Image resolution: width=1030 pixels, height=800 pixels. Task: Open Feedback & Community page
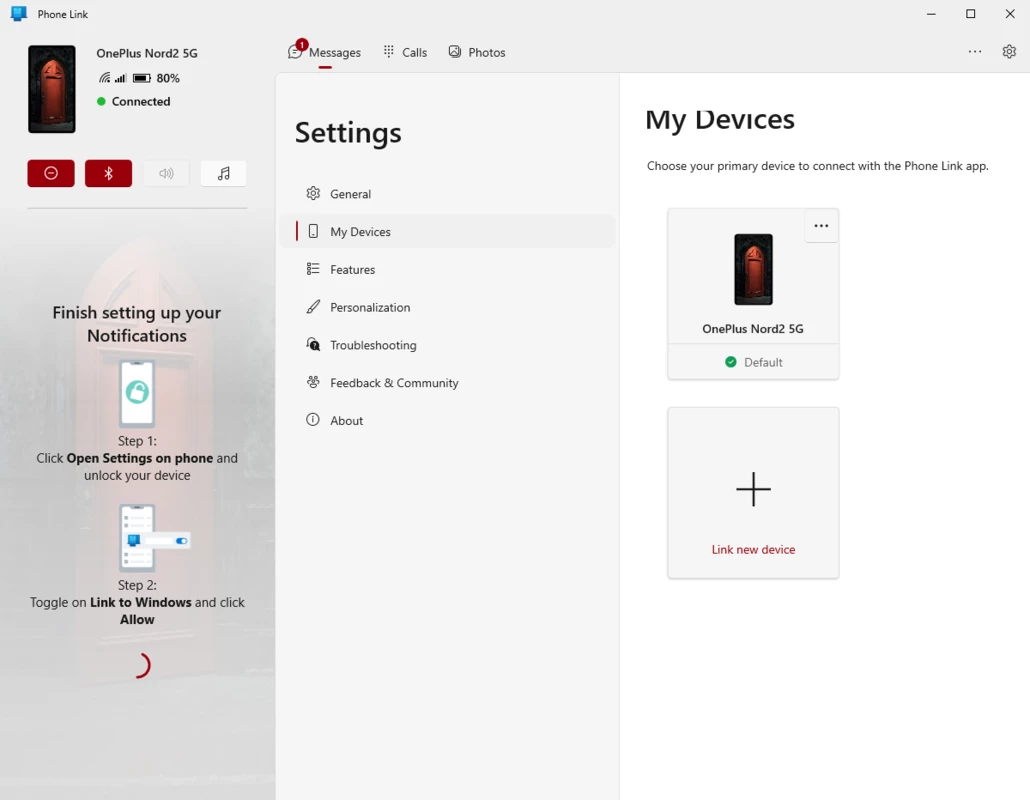(394, 383)
